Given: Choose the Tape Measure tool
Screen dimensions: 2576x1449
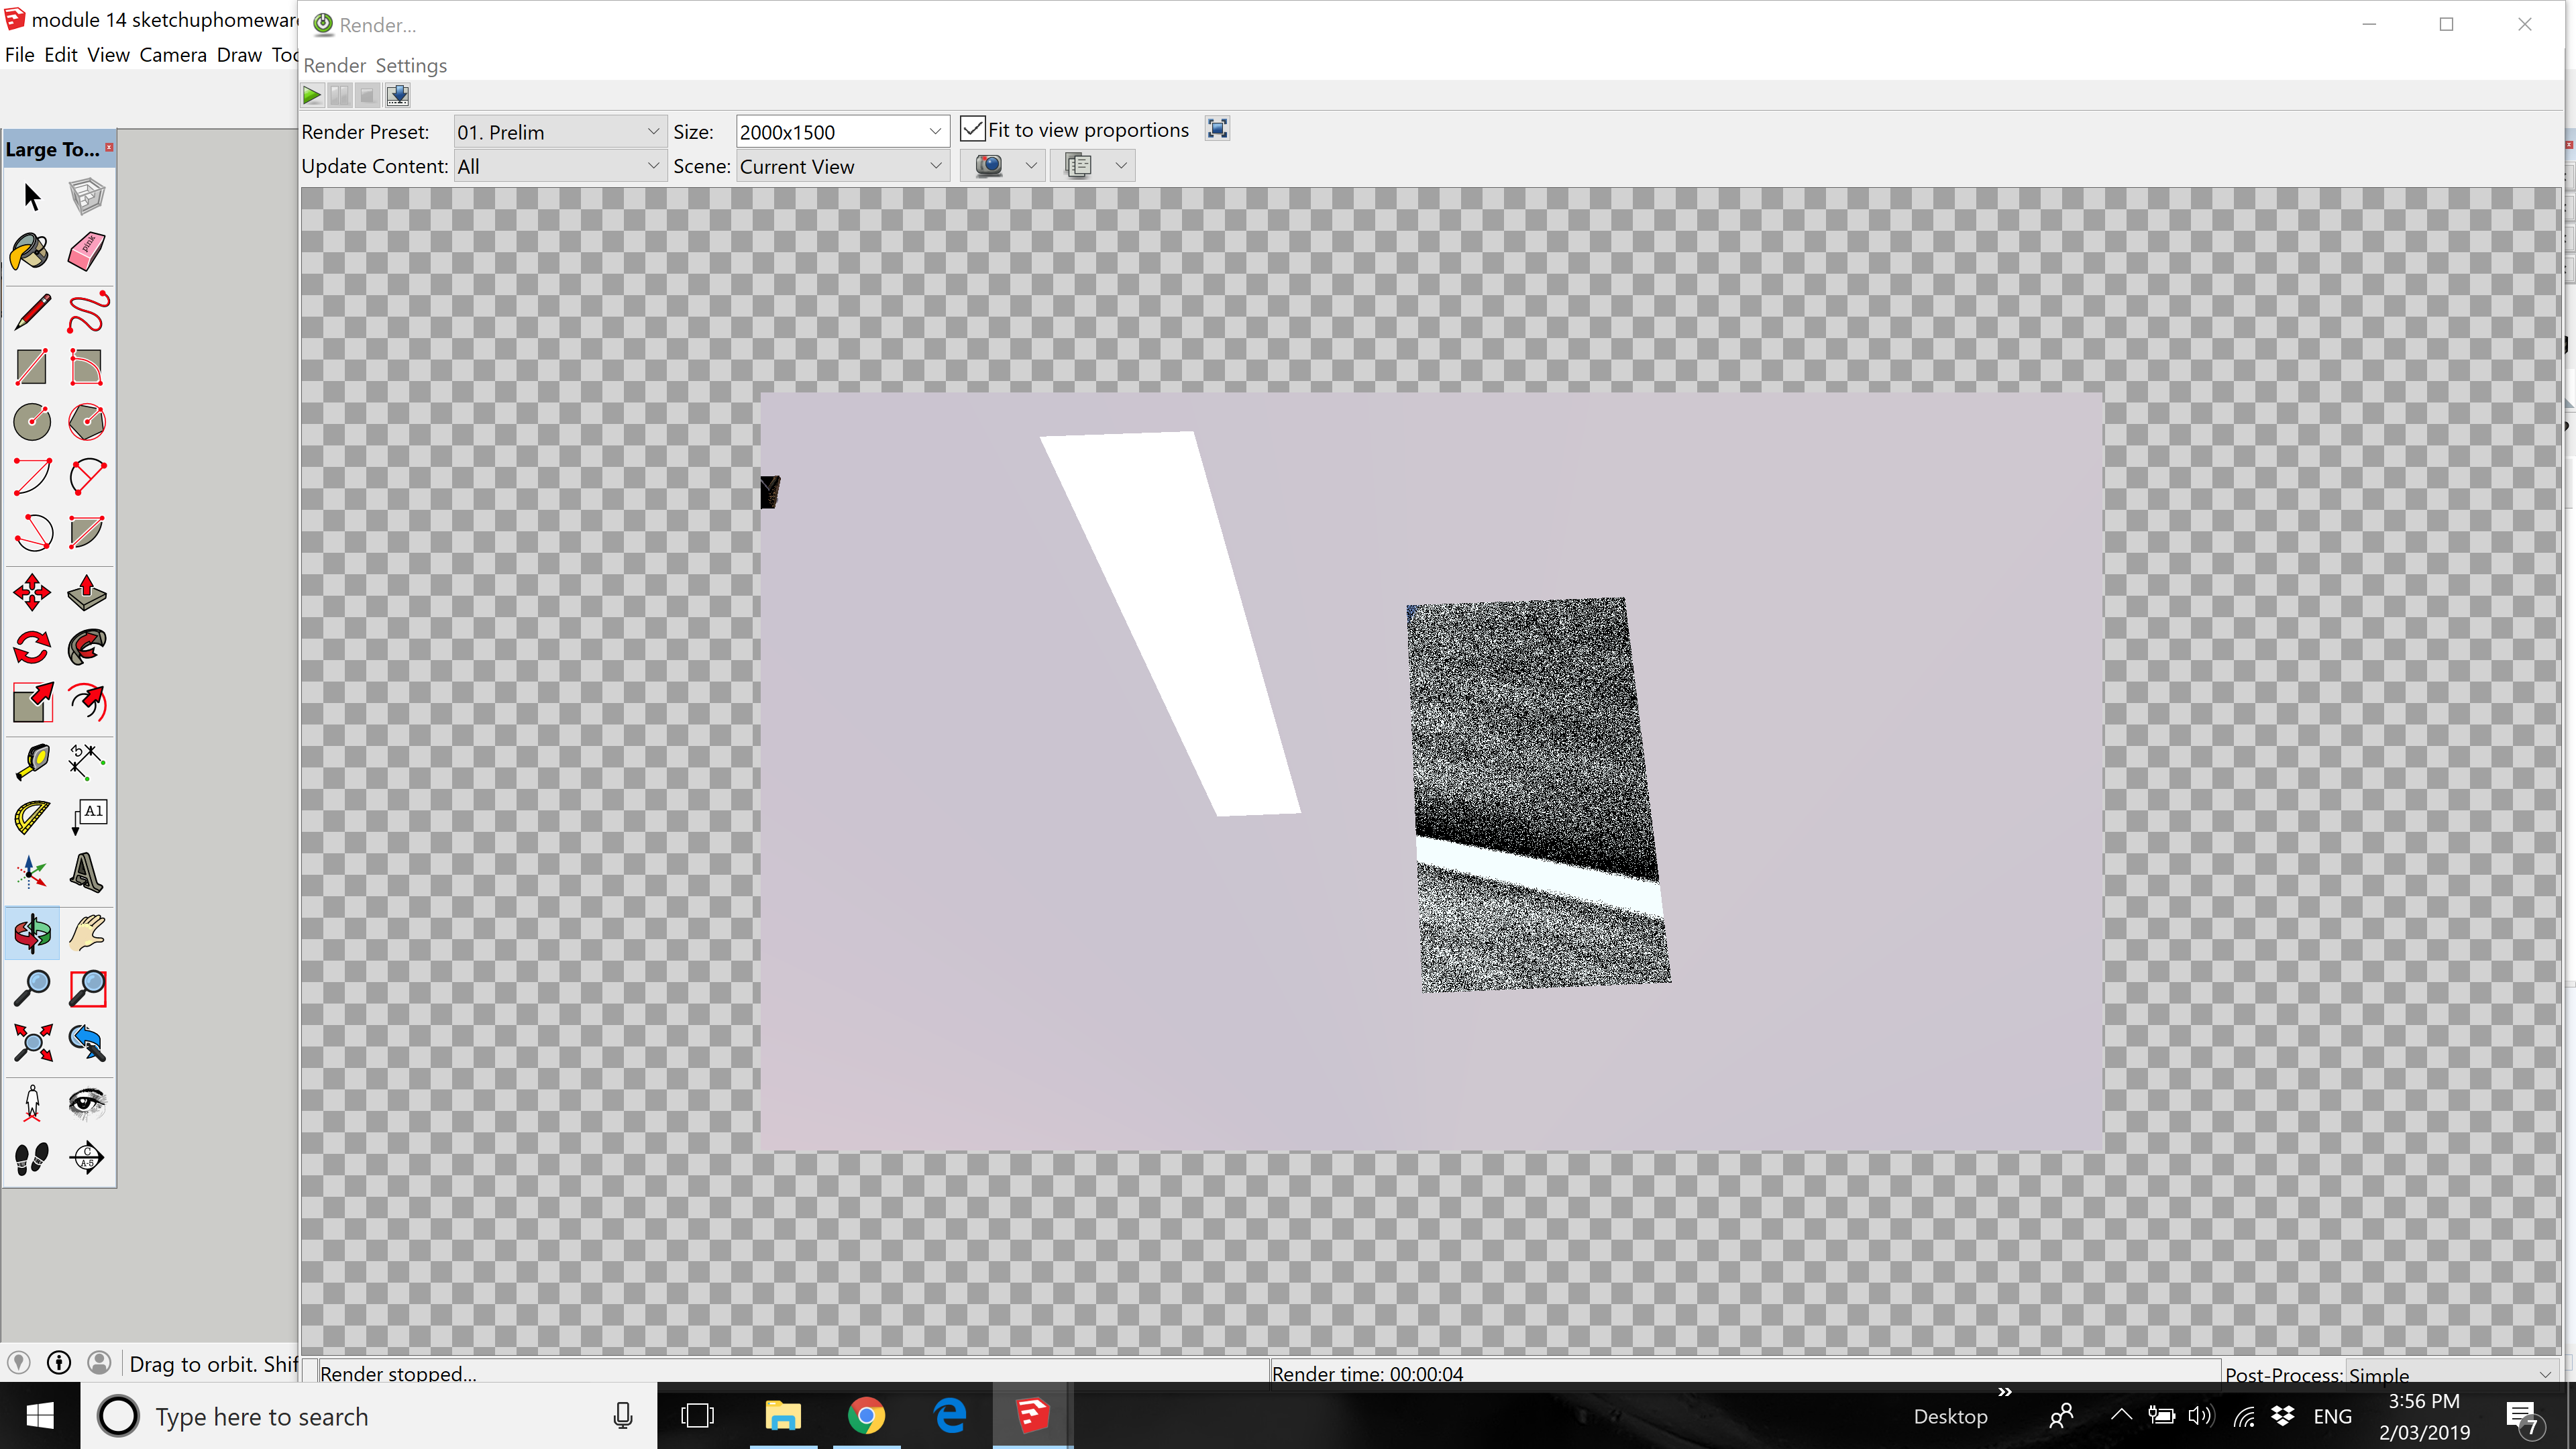Looking at the screenshot, I should tap(31, 762).
